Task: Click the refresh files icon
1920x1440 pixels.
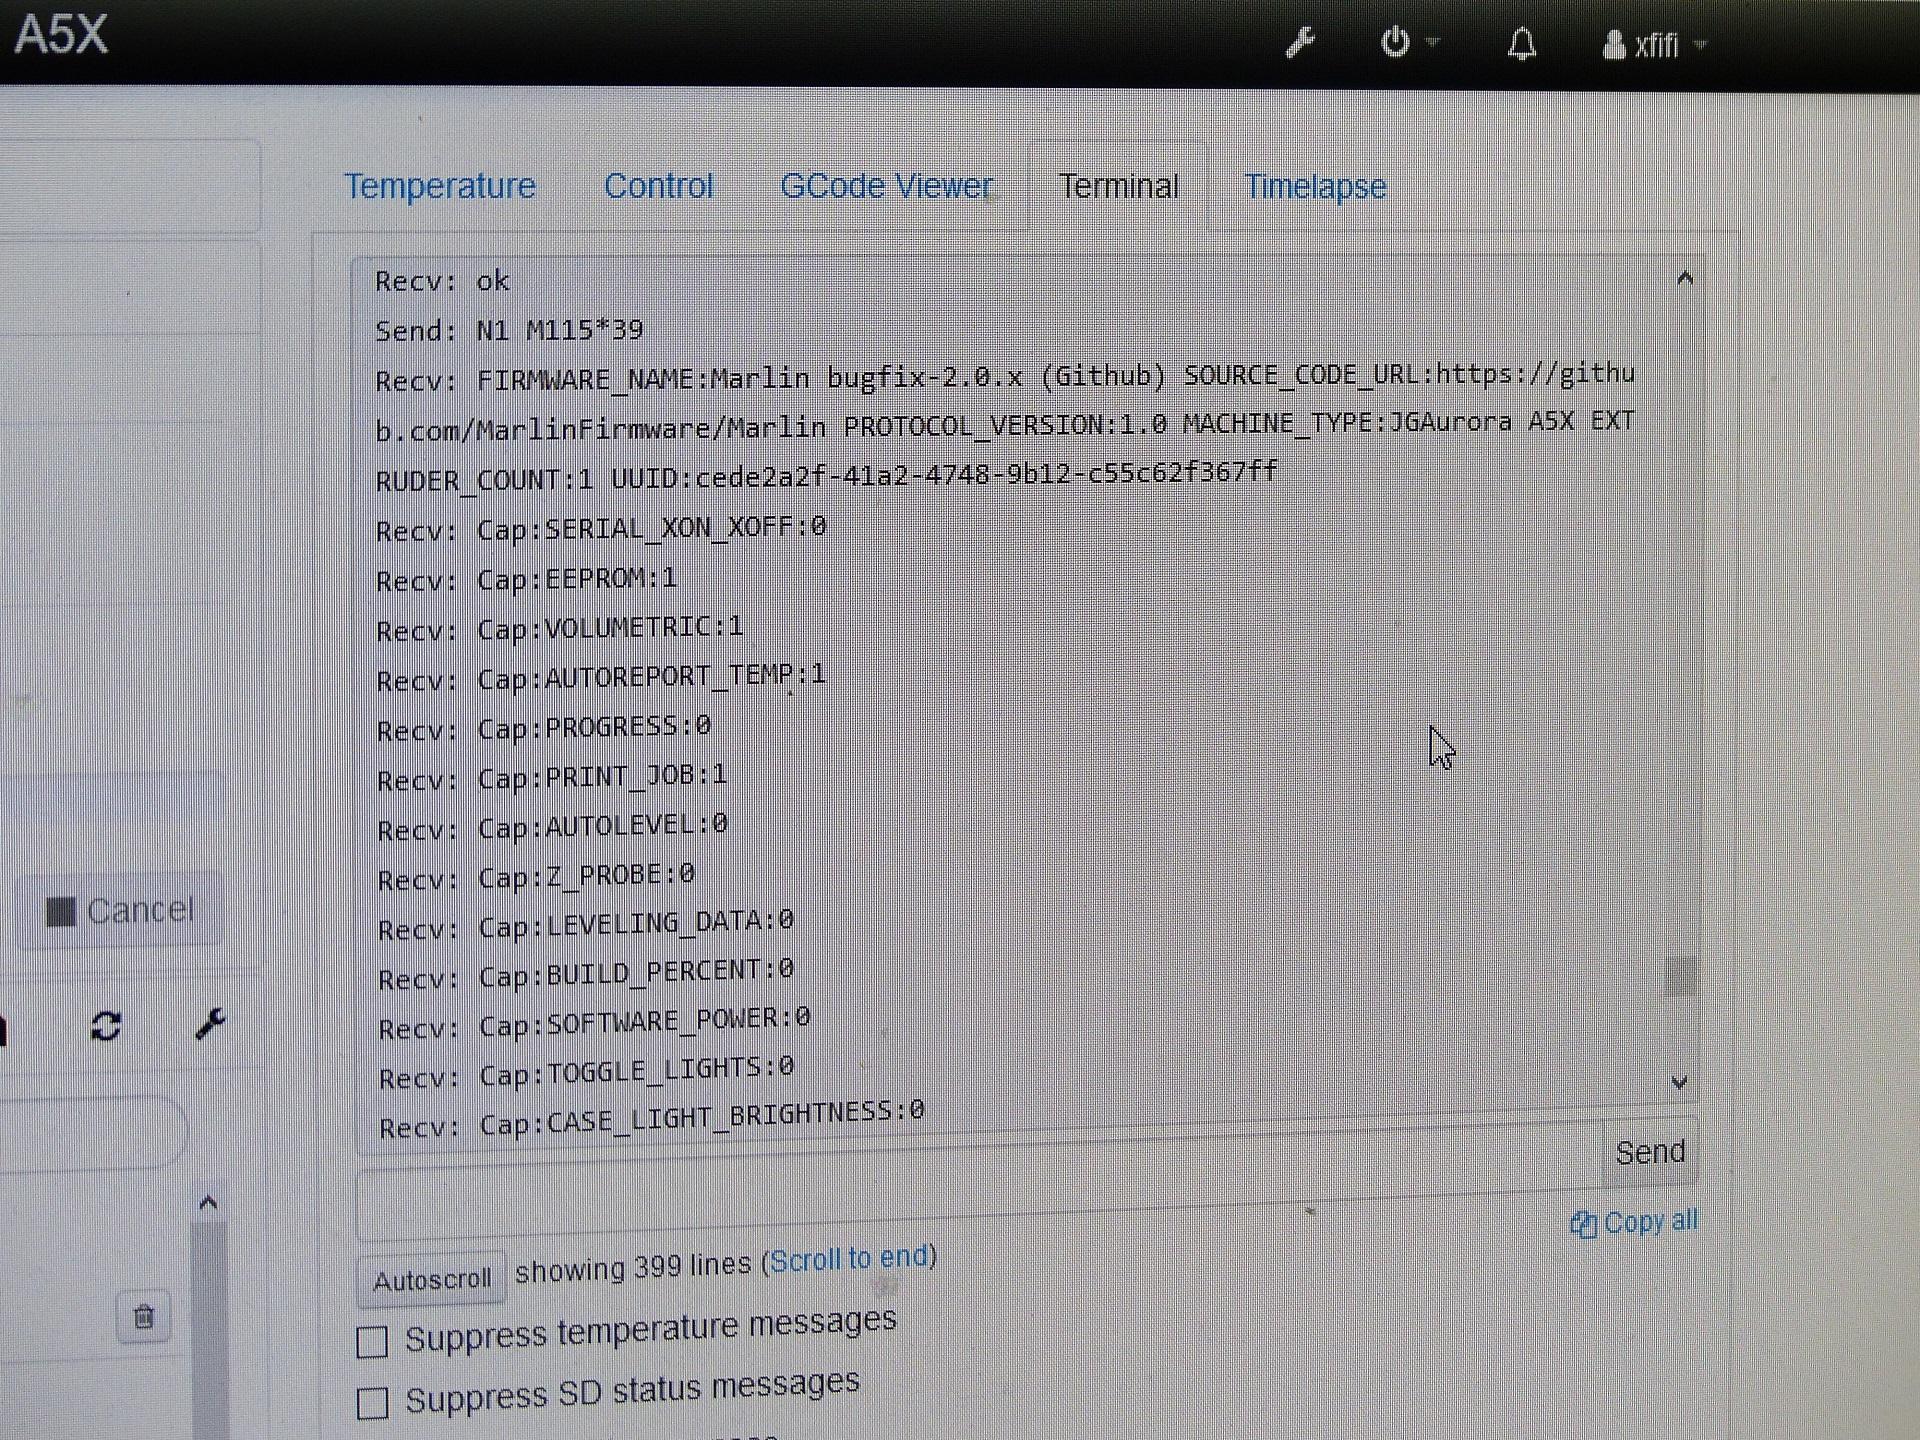Action: [x=106, y=1026]
